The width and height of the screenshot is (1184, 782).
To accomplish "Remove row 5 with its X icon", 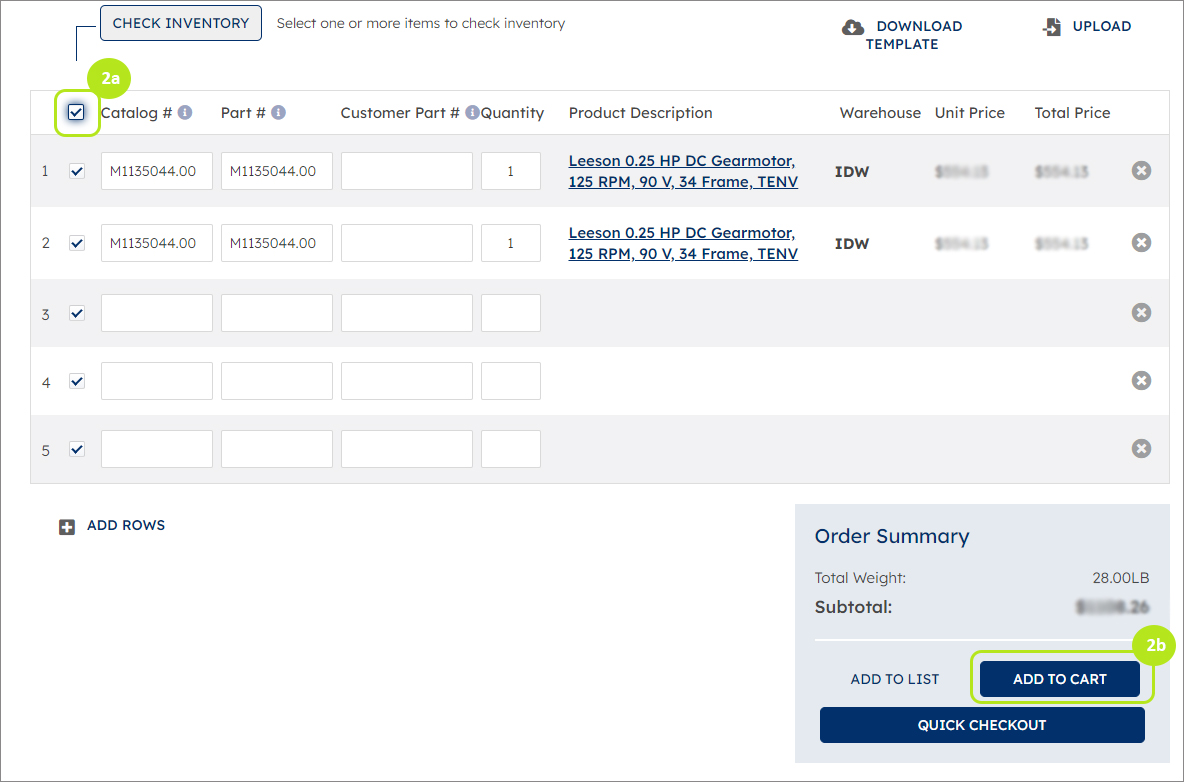I will (1141, 448).
